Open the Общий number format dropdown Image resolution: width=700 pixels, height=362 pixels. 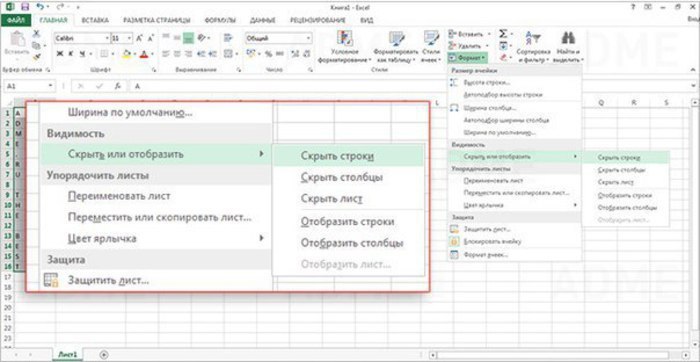308,38
